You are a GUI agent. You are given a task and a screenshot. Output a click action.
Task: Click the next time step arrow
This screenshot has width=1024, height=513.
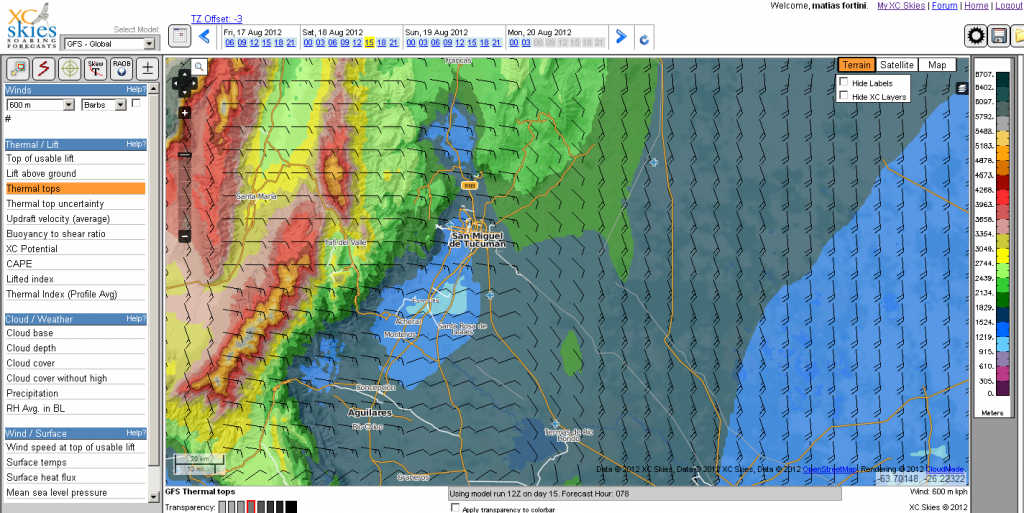pos(620,37)
